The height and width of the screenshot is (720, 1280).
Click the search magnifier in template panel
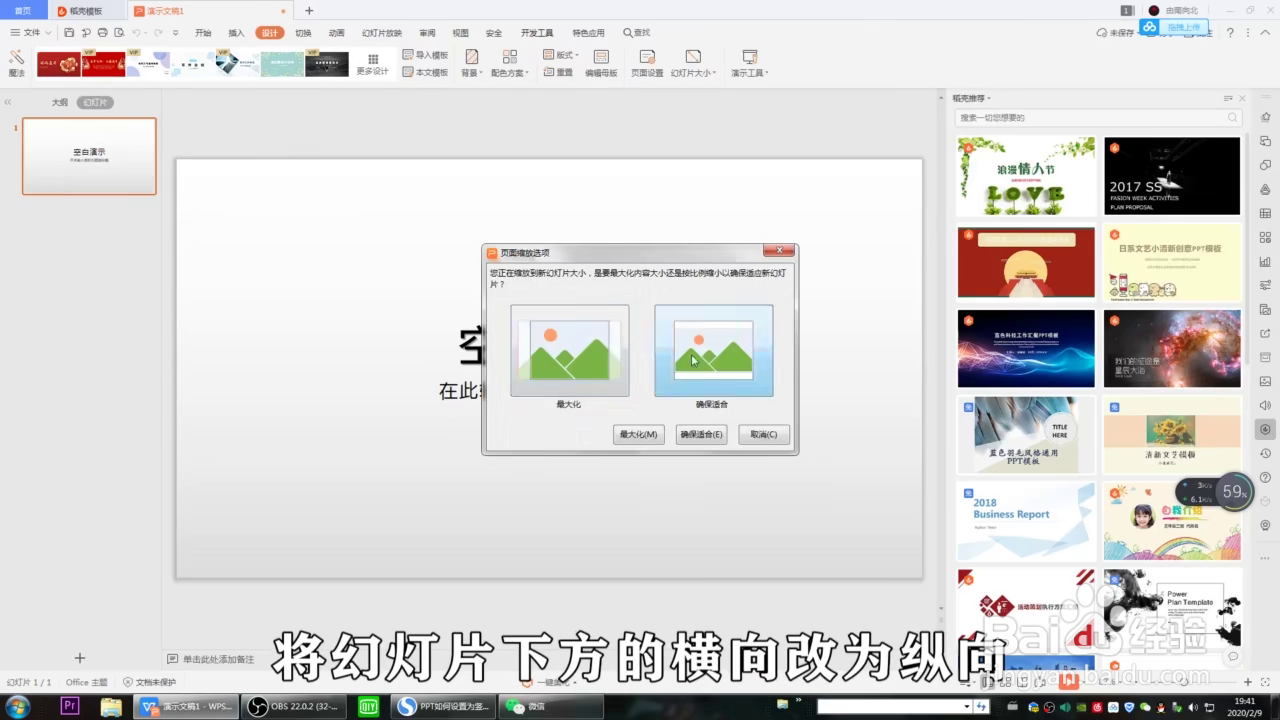pos(1234,118)
